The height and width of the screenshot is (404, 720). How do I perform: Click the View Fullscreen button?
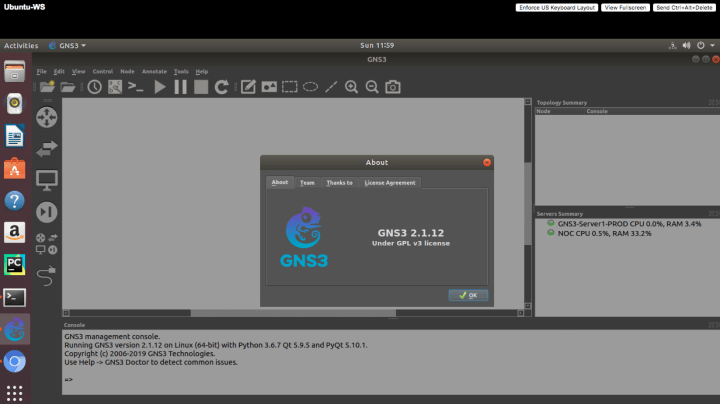click(625, 7)
